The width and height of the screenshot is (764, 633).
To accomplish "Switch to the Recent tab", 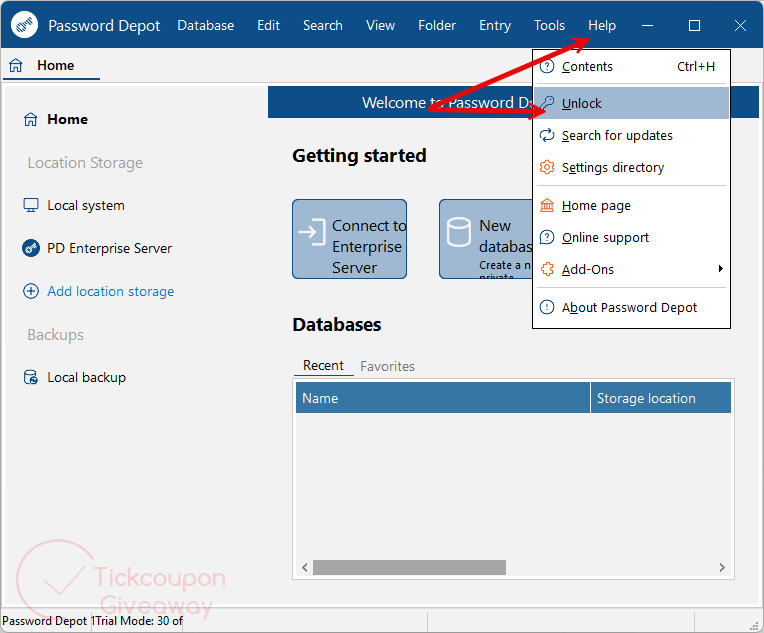I will coord(323,365).
